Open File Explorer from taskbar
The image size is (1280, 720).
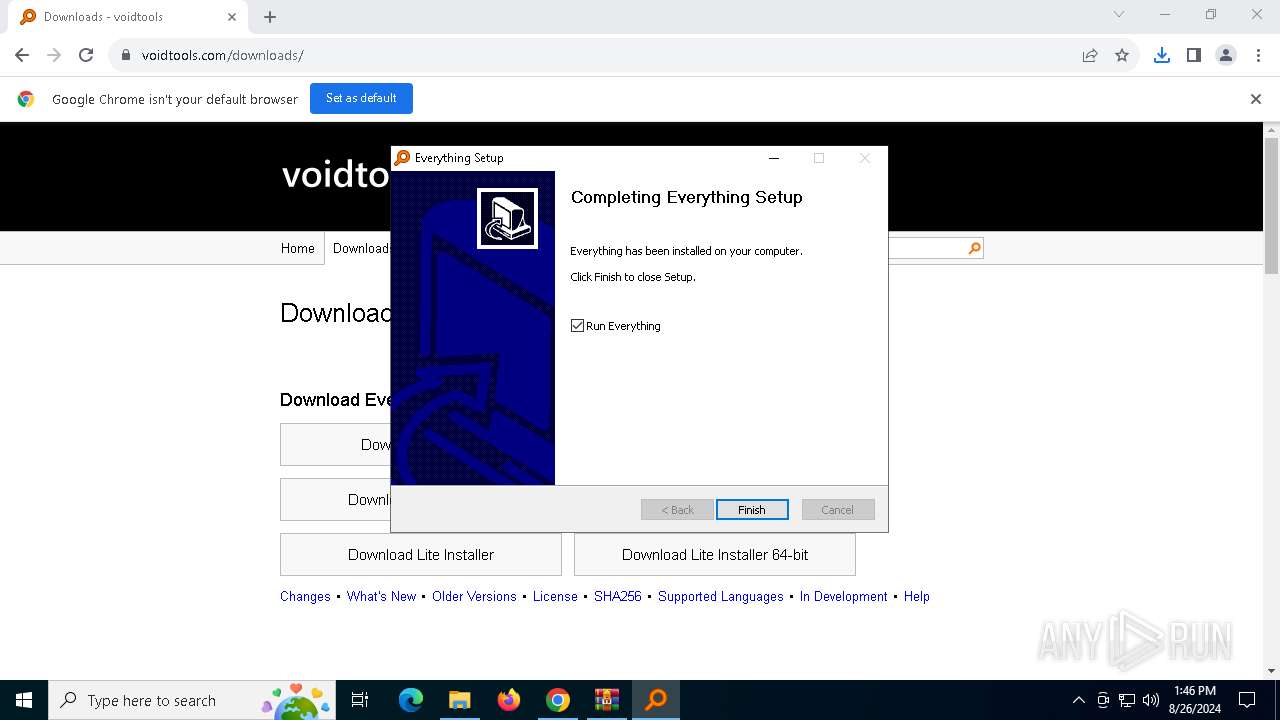point(459,700)
